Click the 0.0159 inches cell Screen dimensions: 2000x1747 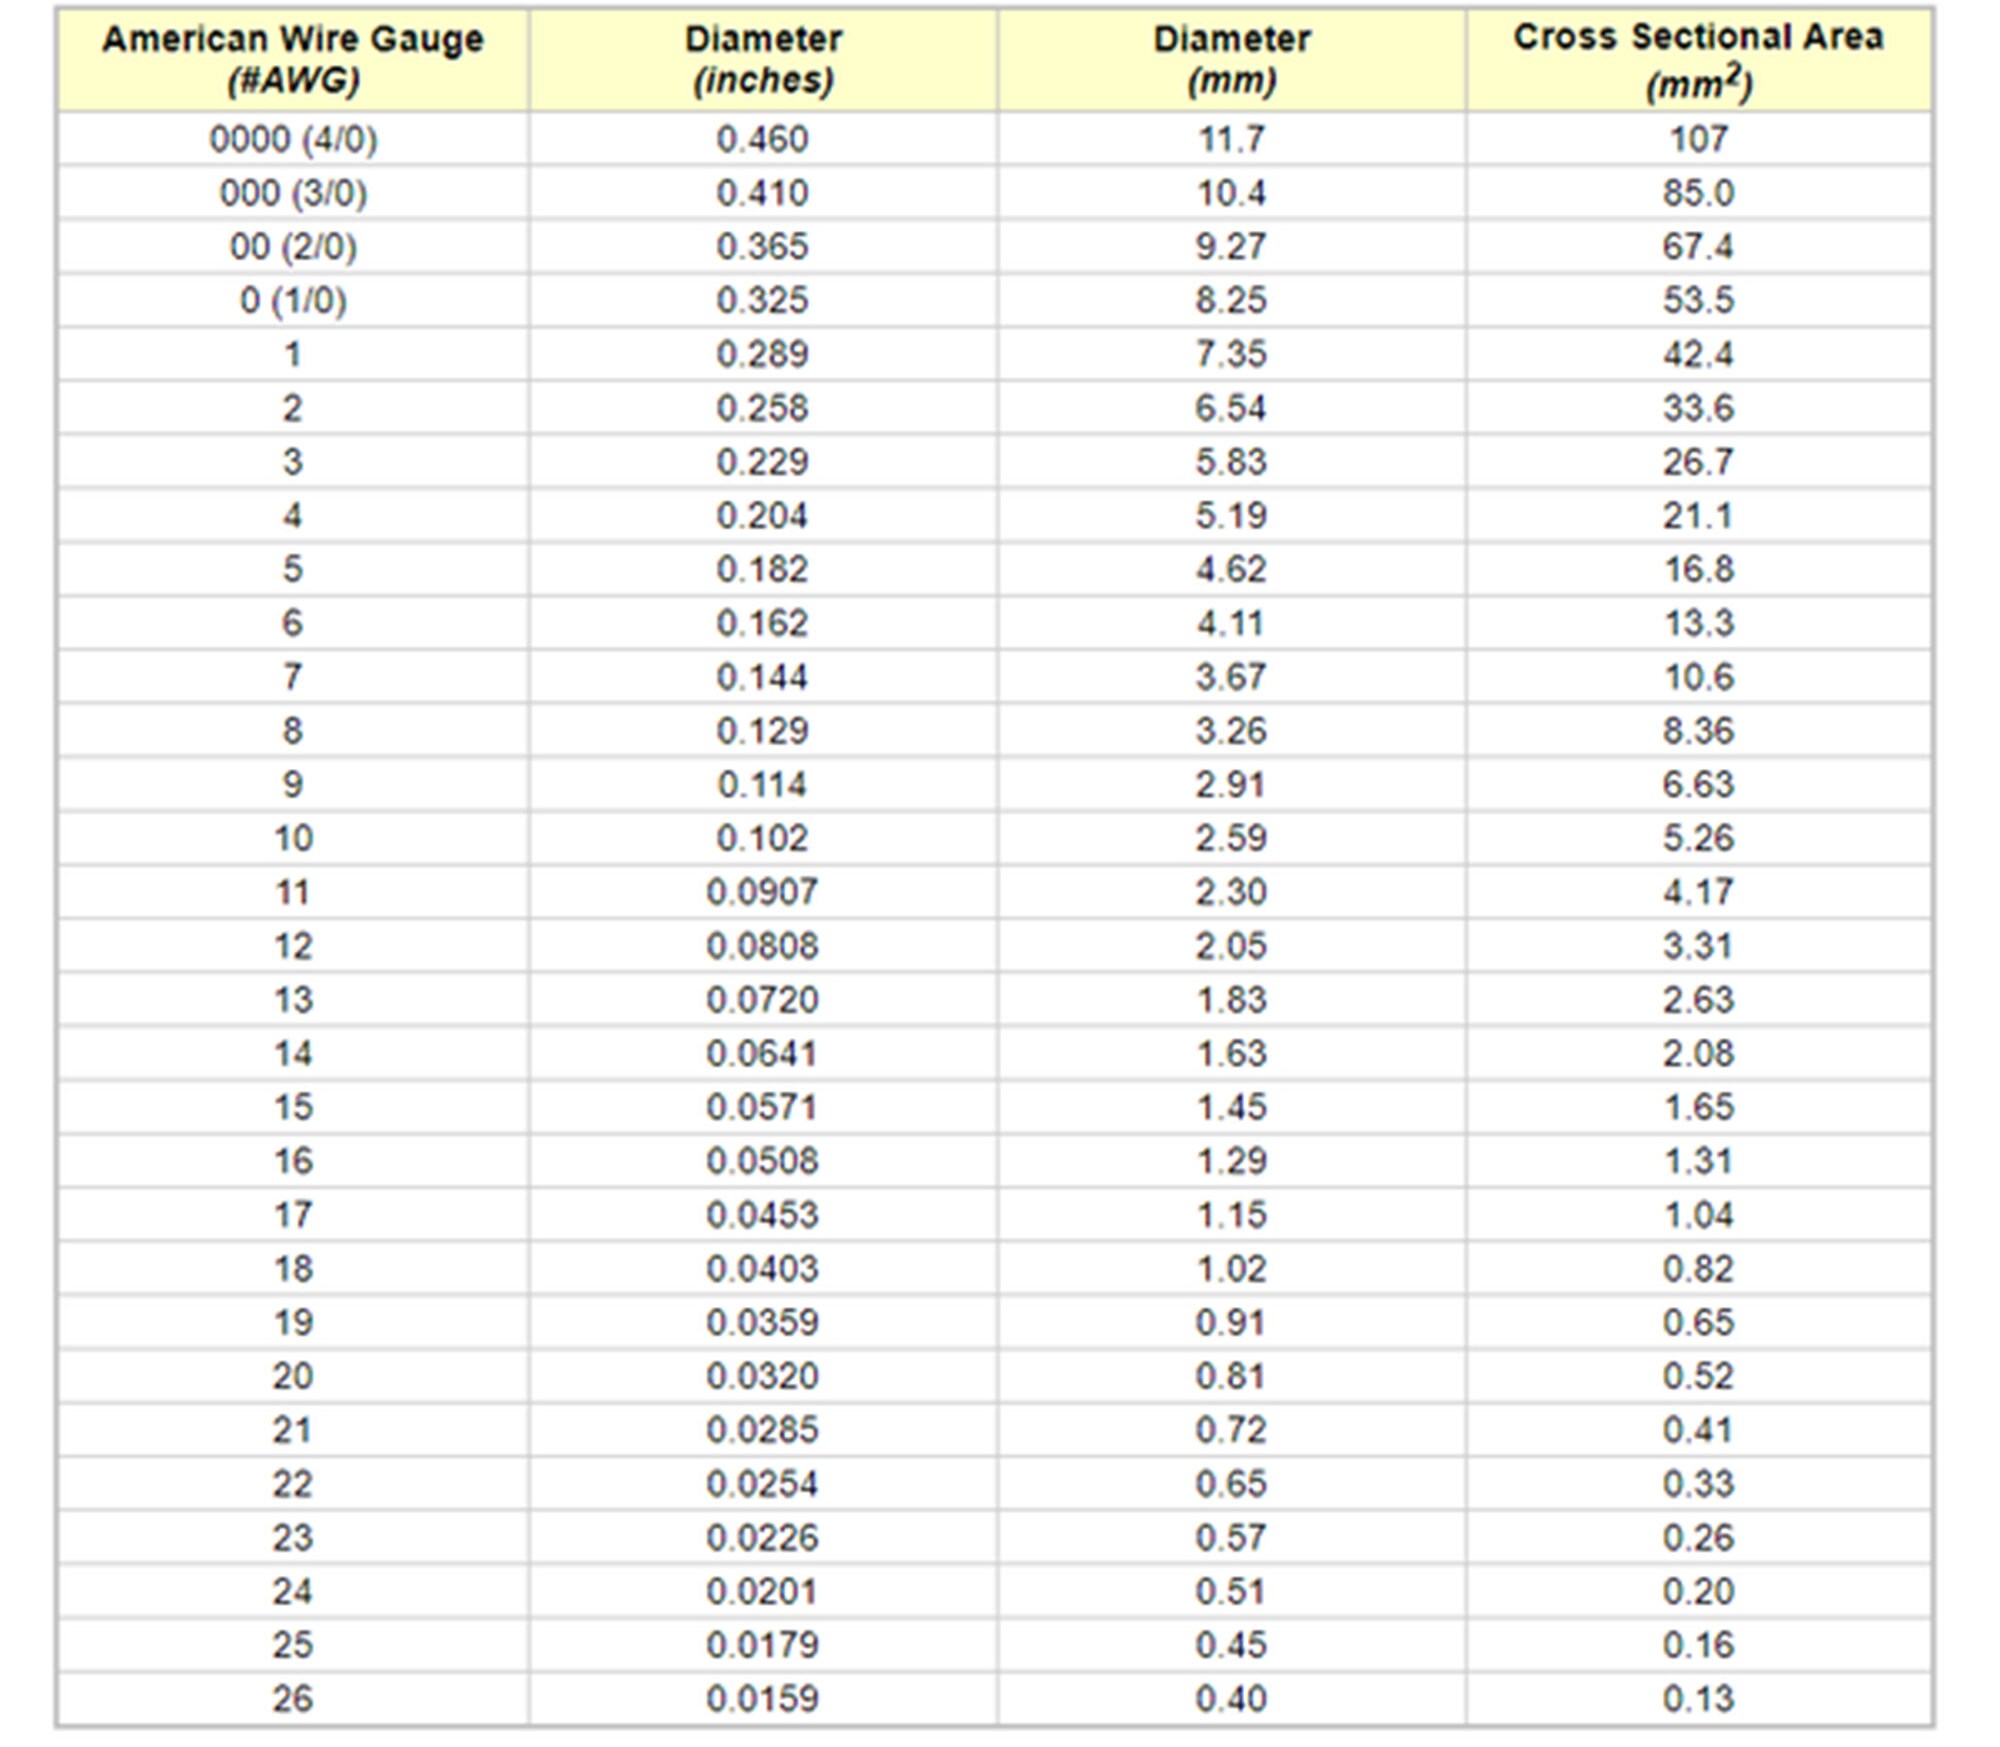pyautogui.click(x=763, y=1699)
